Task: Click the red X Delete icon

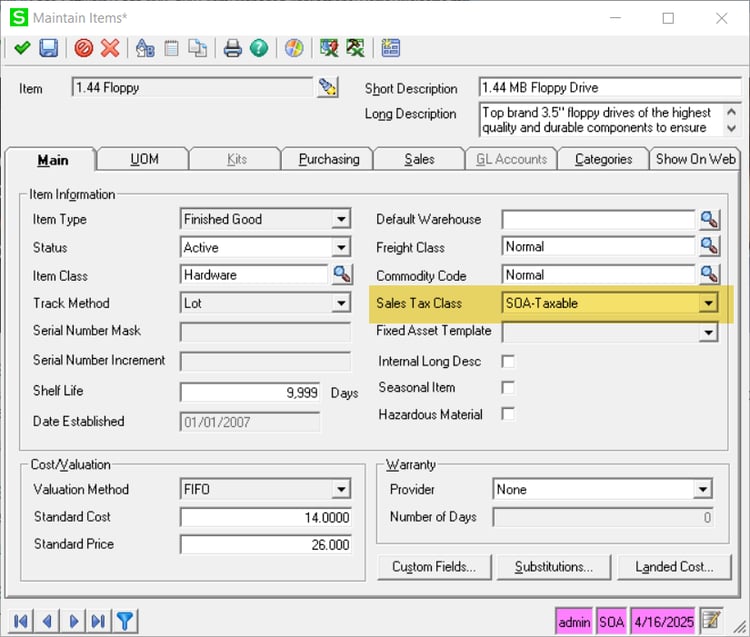Action: 110,48
